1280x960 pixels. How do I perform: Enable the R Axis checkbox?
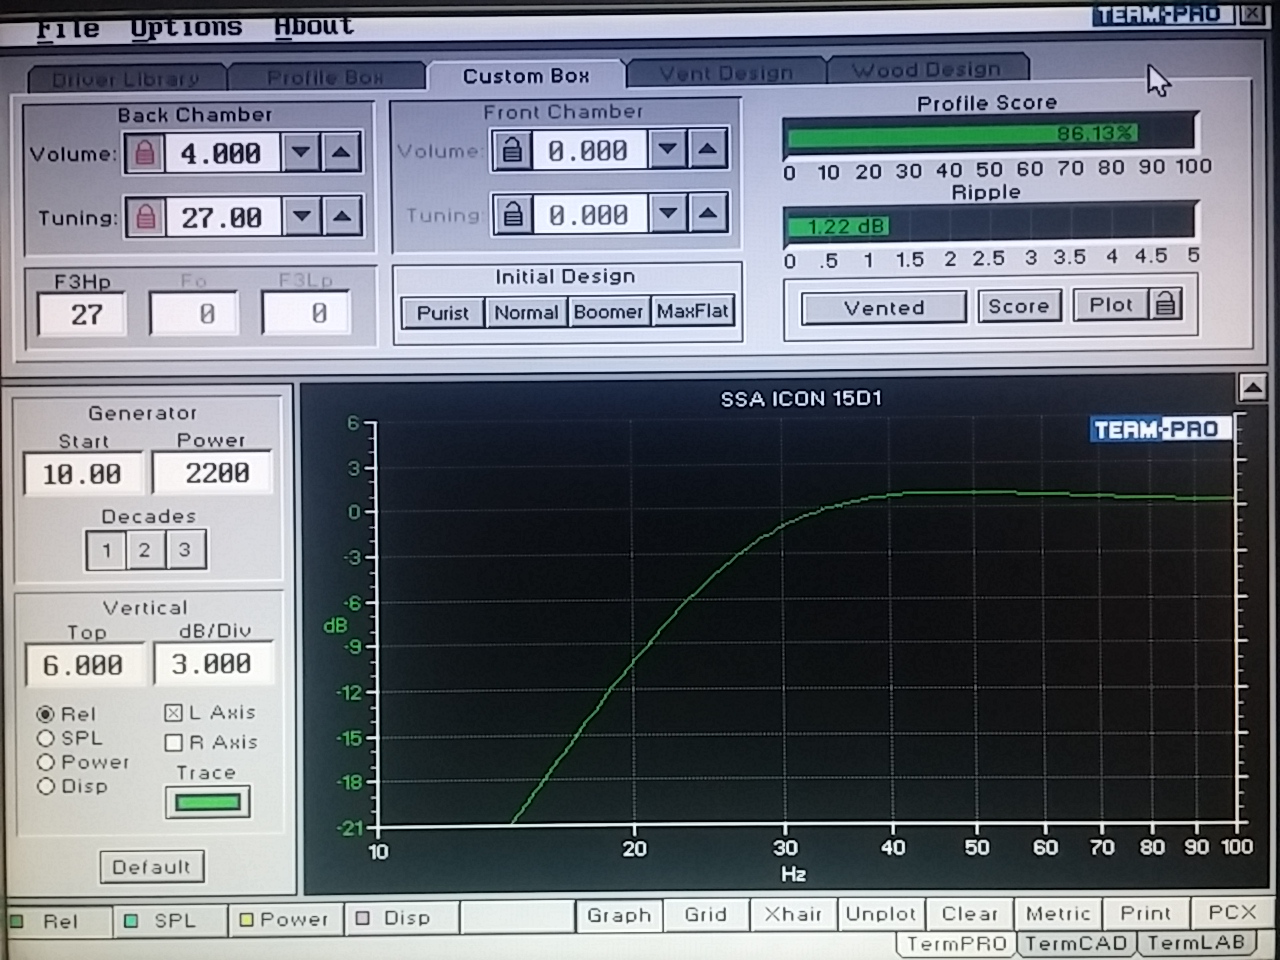(173, 742)
